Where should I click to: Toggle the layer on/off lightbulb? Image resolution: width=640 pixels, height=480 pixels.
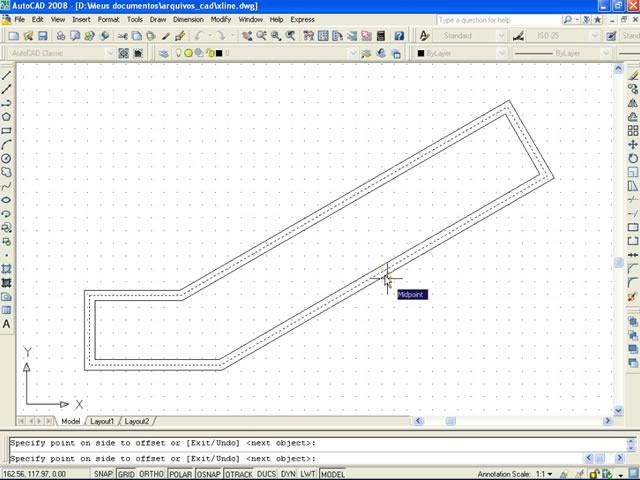point(178,53)
